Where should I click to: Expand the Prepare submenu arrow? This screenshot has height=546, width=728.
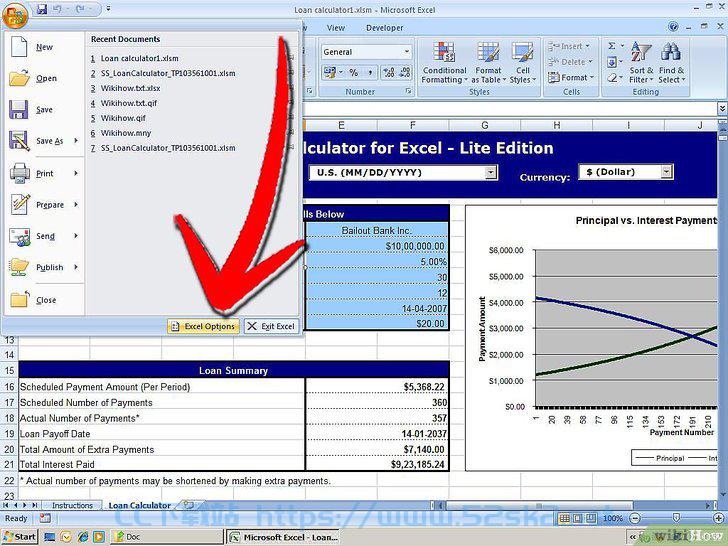(x=76, y=204)
